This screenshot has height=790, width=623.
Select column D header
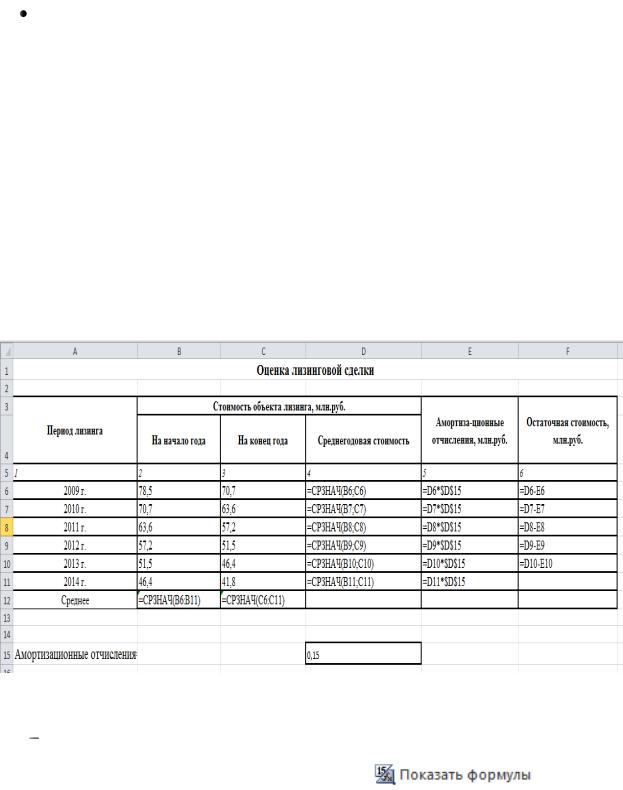363,351
